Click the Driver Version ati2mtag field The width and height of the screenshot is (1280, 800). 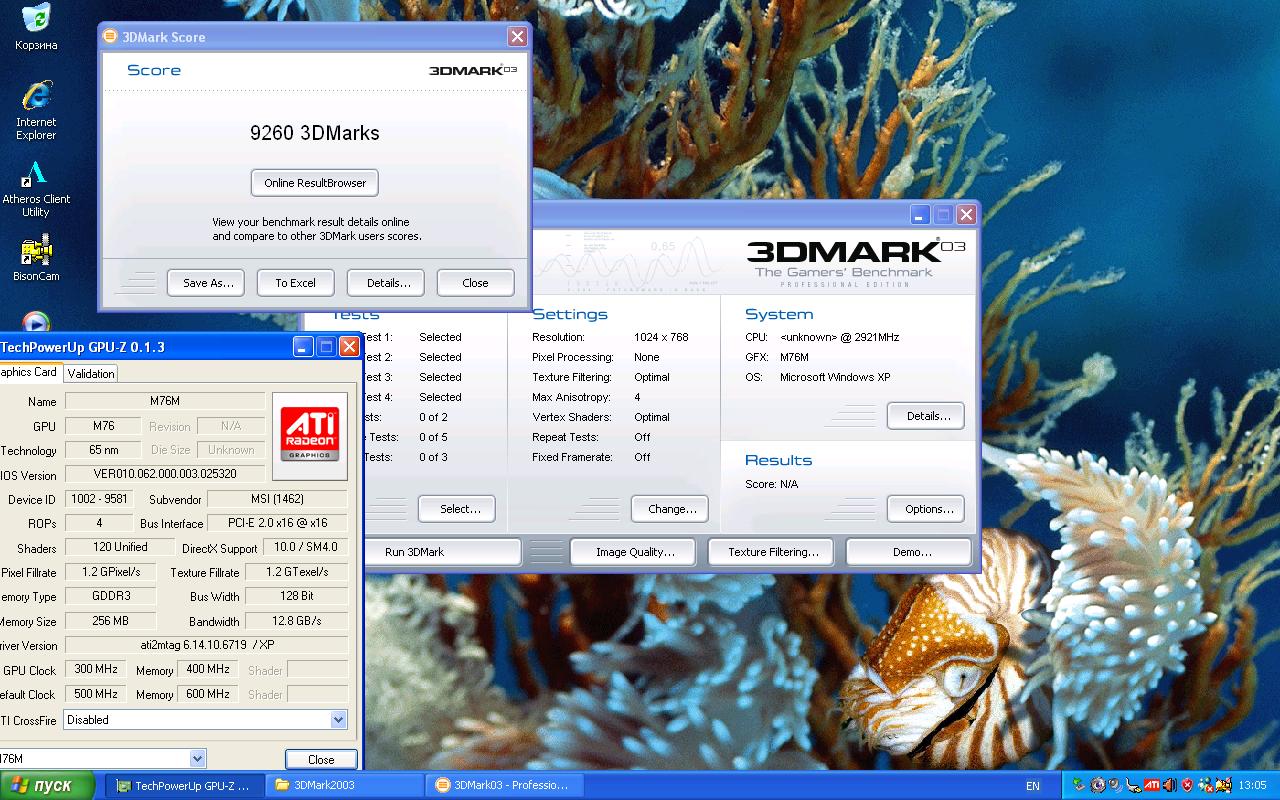coord(206,645)
